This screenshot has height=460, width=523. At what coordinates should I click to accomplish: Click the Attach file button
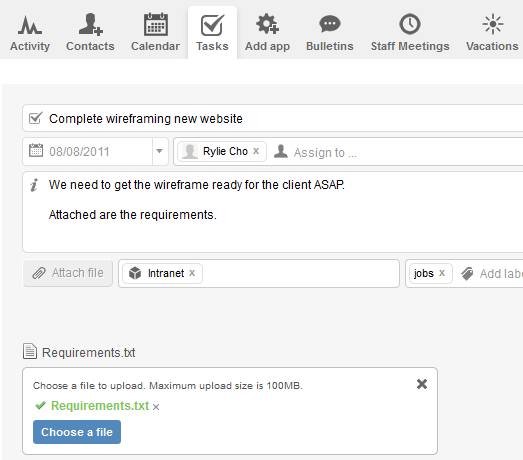(68, 273)
